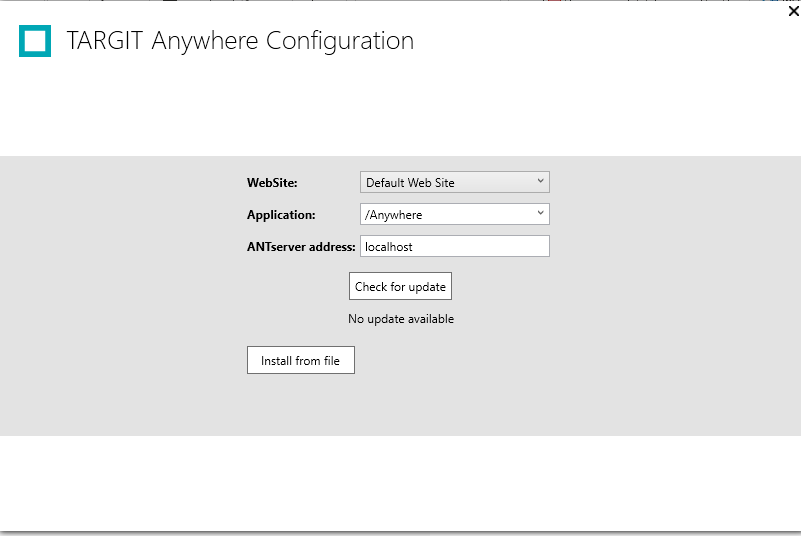
Task: Close the TARGIT Anywhere Configuration window
Action: click(793, 11)
